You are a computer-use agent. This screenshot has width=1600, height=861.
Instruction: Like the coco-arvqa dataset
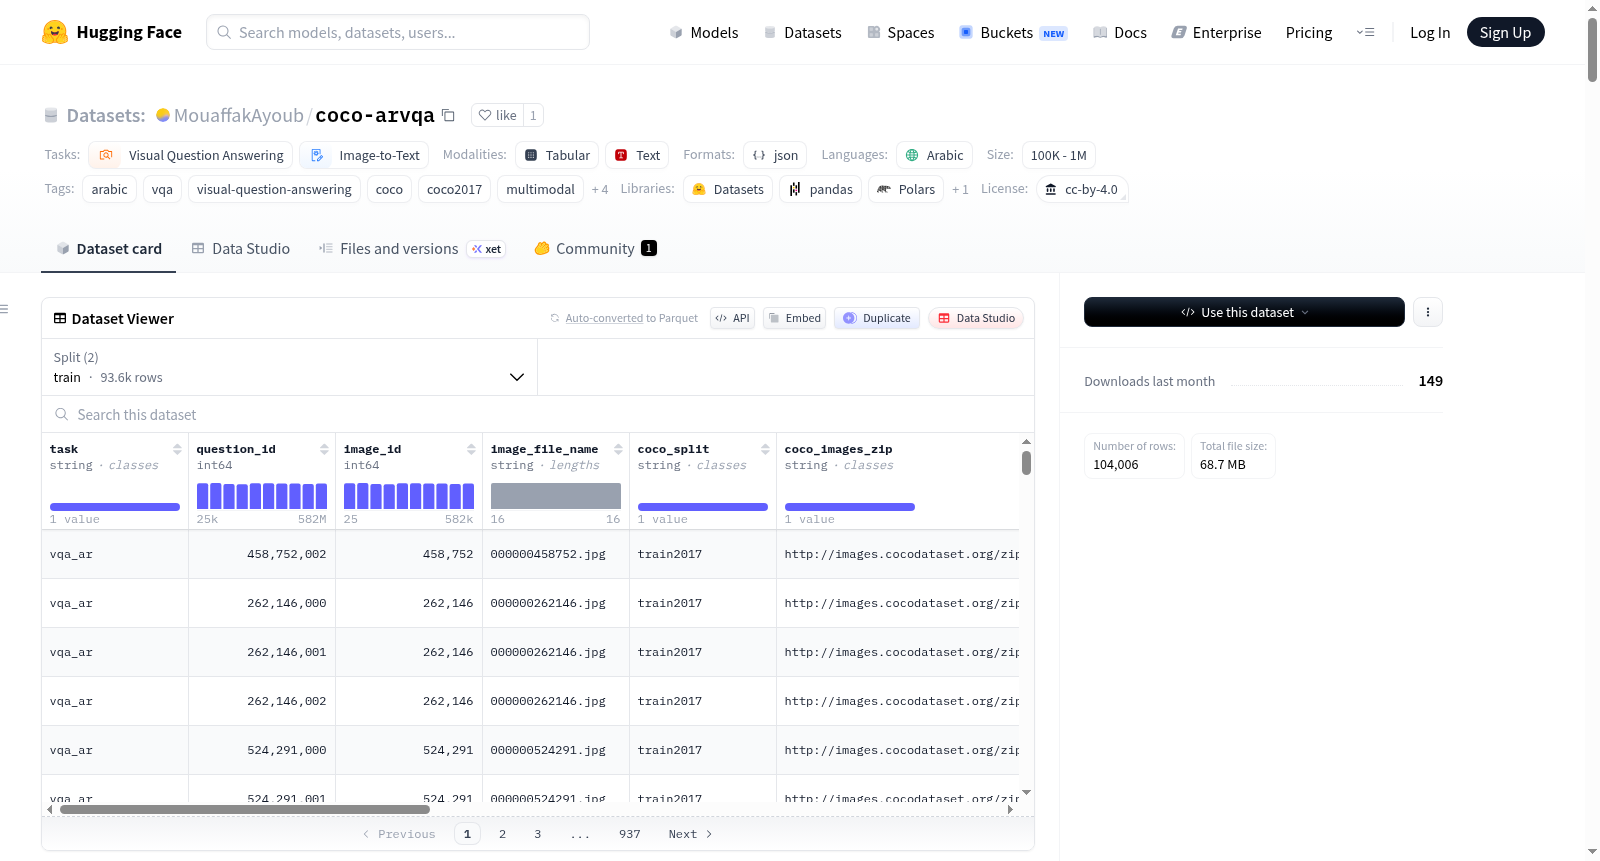pyautogui.click(x=498, y=115)
